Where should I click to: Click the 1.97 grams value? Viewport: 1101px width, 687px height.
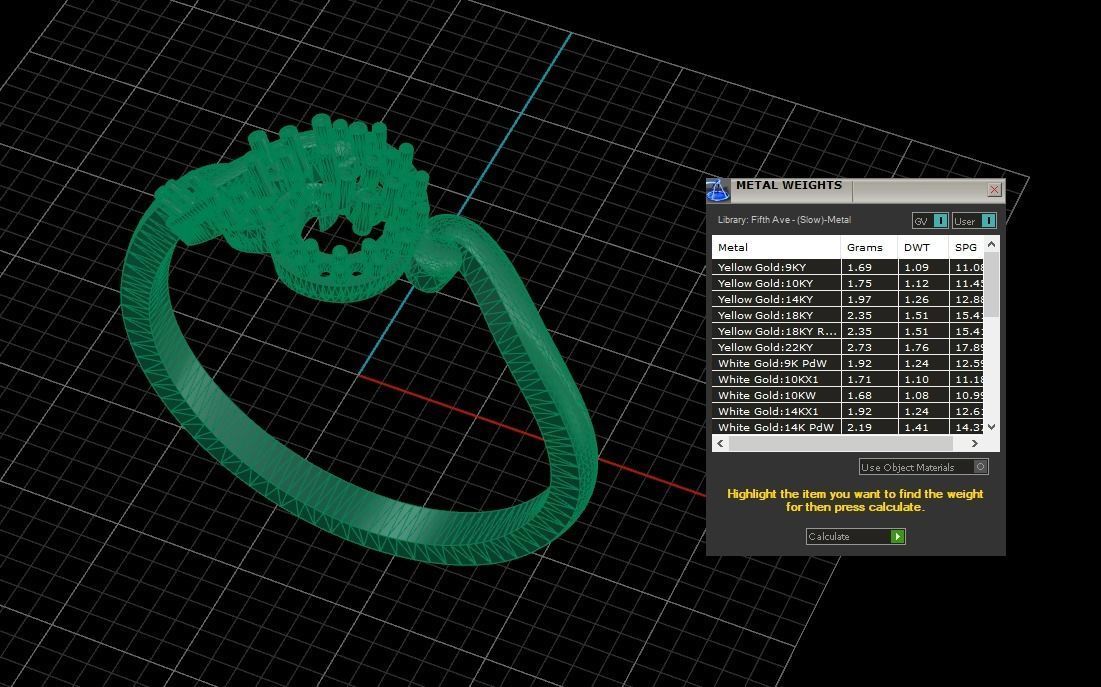pos(859,299)
